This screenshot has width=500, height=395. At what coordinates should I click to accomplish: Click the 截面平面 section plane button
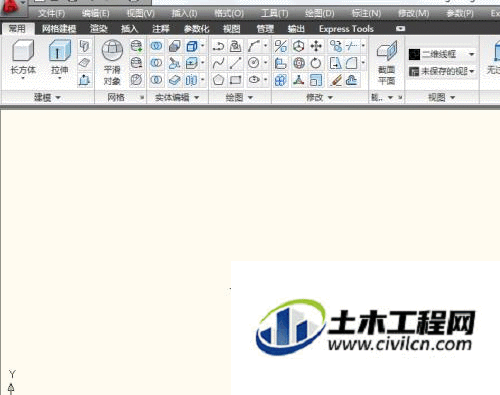click(x=387, y=62)
